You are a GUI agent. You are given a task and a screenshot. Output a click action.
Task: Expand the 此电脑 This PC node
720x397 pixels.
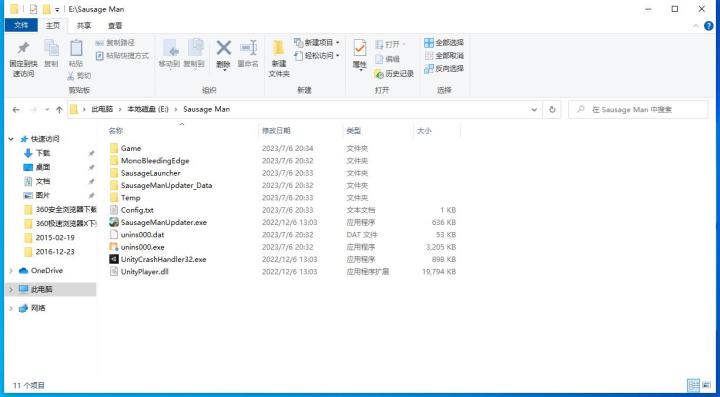(11, 290)
